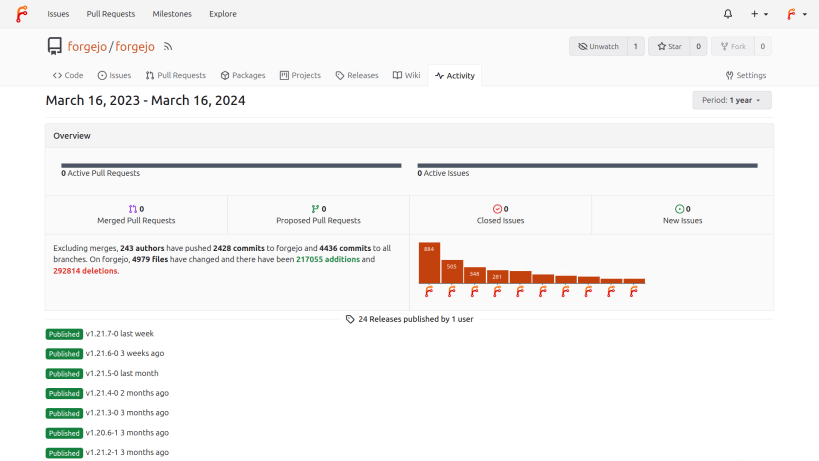Click the proposed pull request green icon
Screen dimensions: 819x461
tap(315, 209)
